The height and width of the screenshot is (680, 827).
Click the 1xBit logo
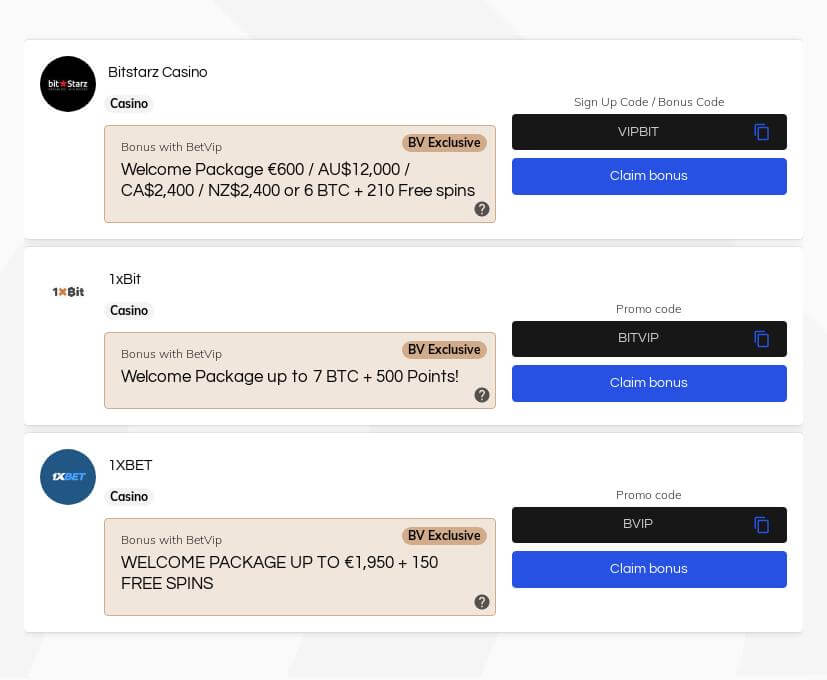coord(68,291)
